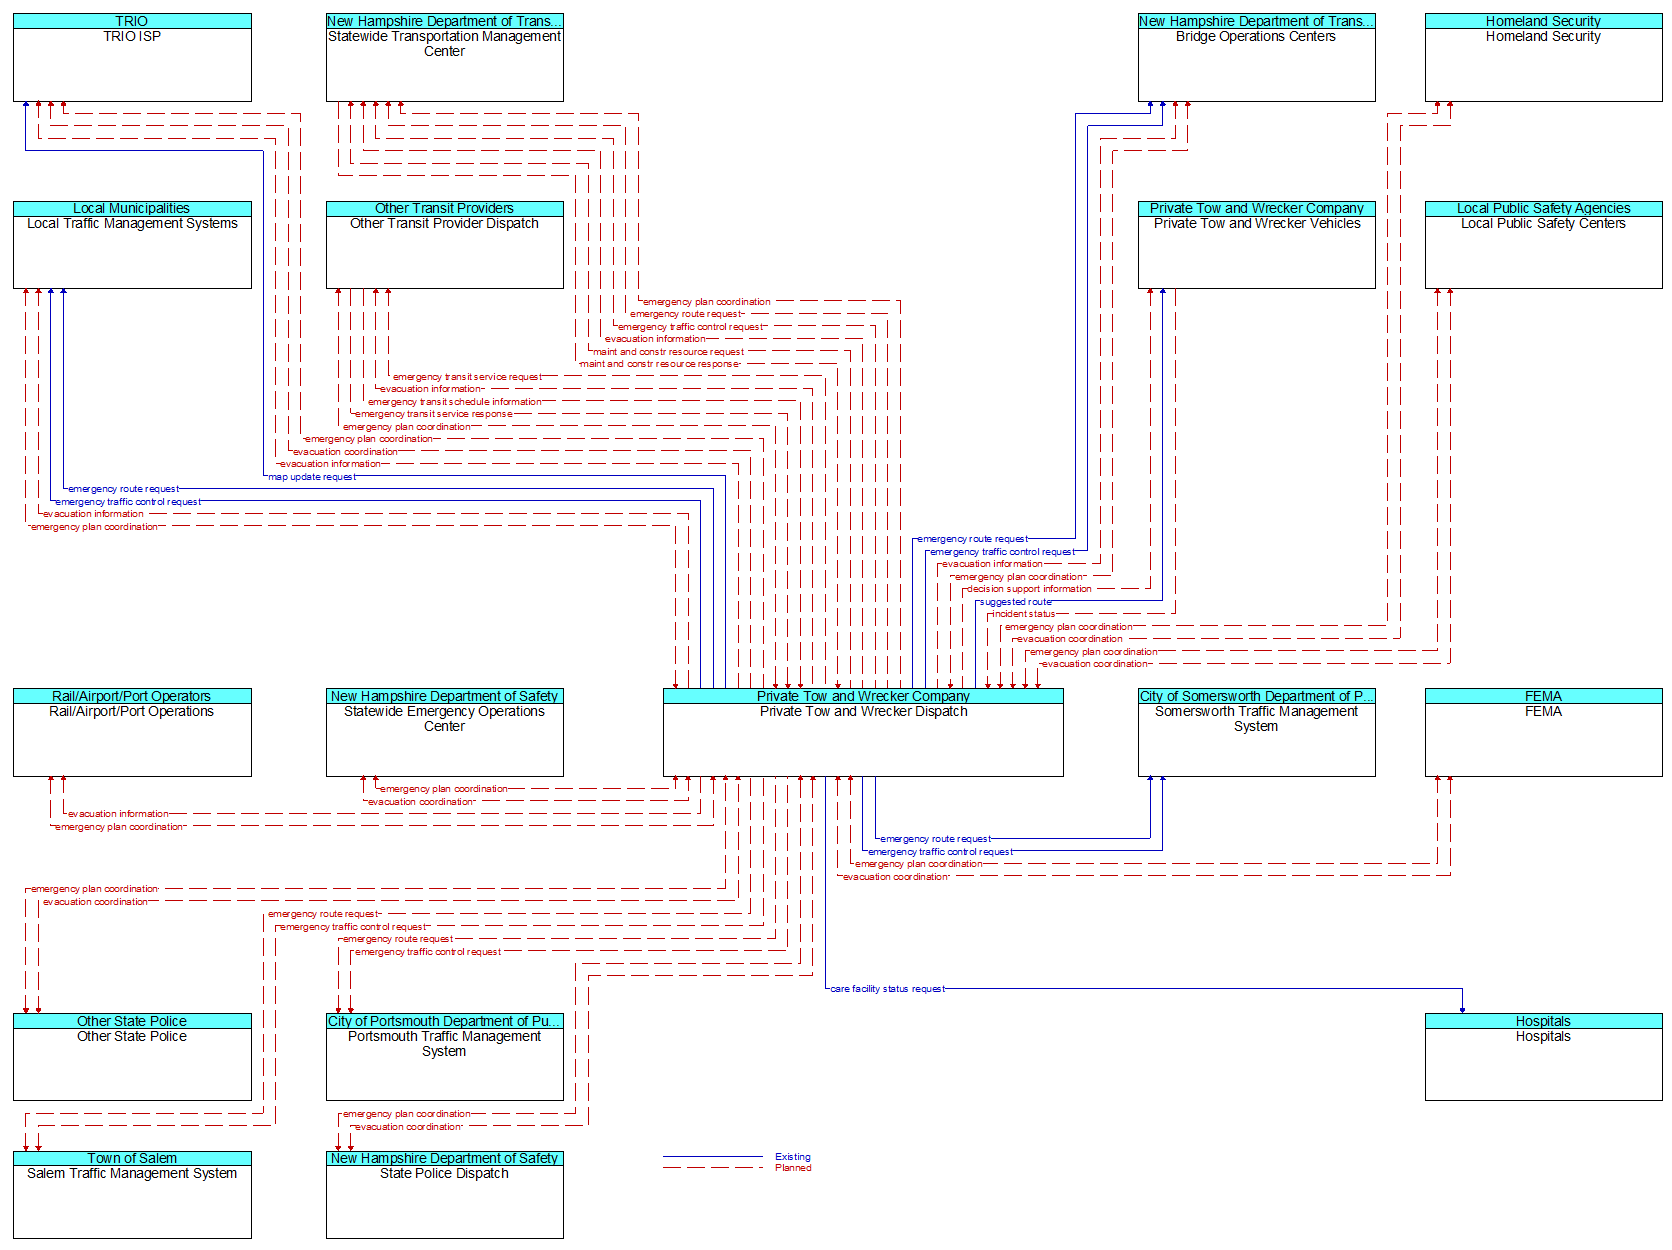Click the 'Planned' legend entry
Viewport: 1672px width, 1250px height.
[x=793, y=1168]
